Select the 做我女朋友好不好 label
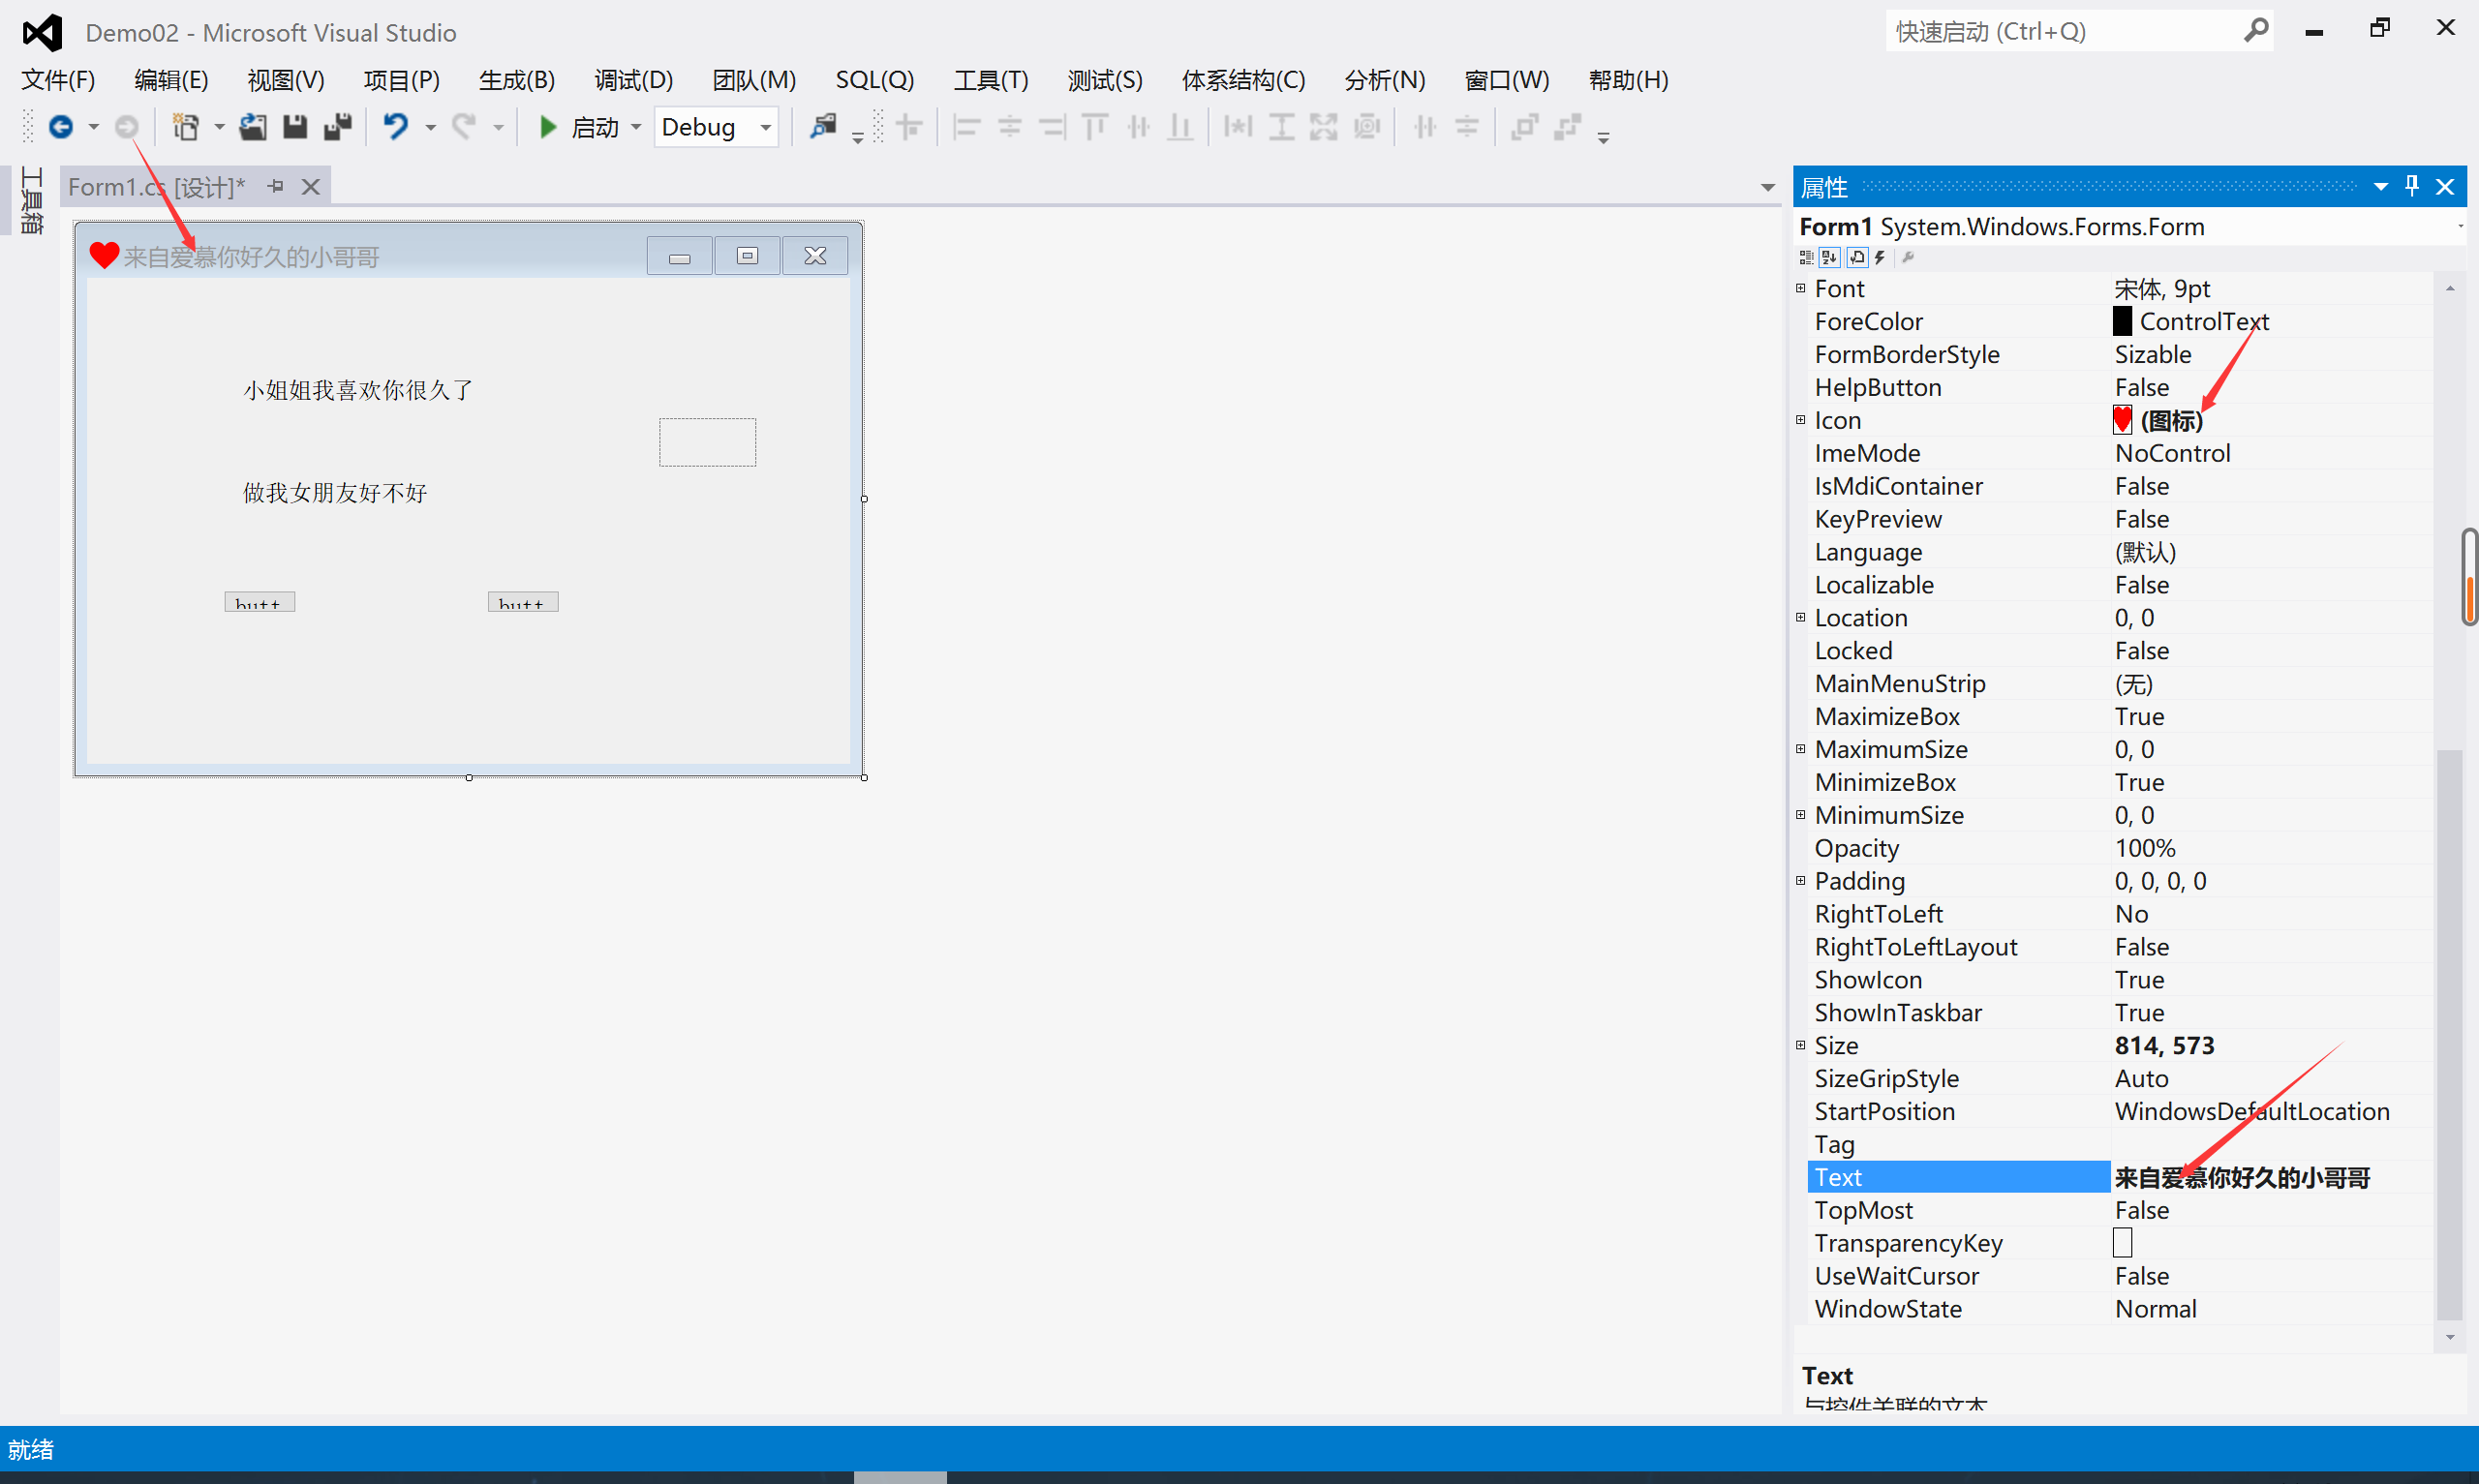This screenshot has height=1484, width=2479. 335,493
